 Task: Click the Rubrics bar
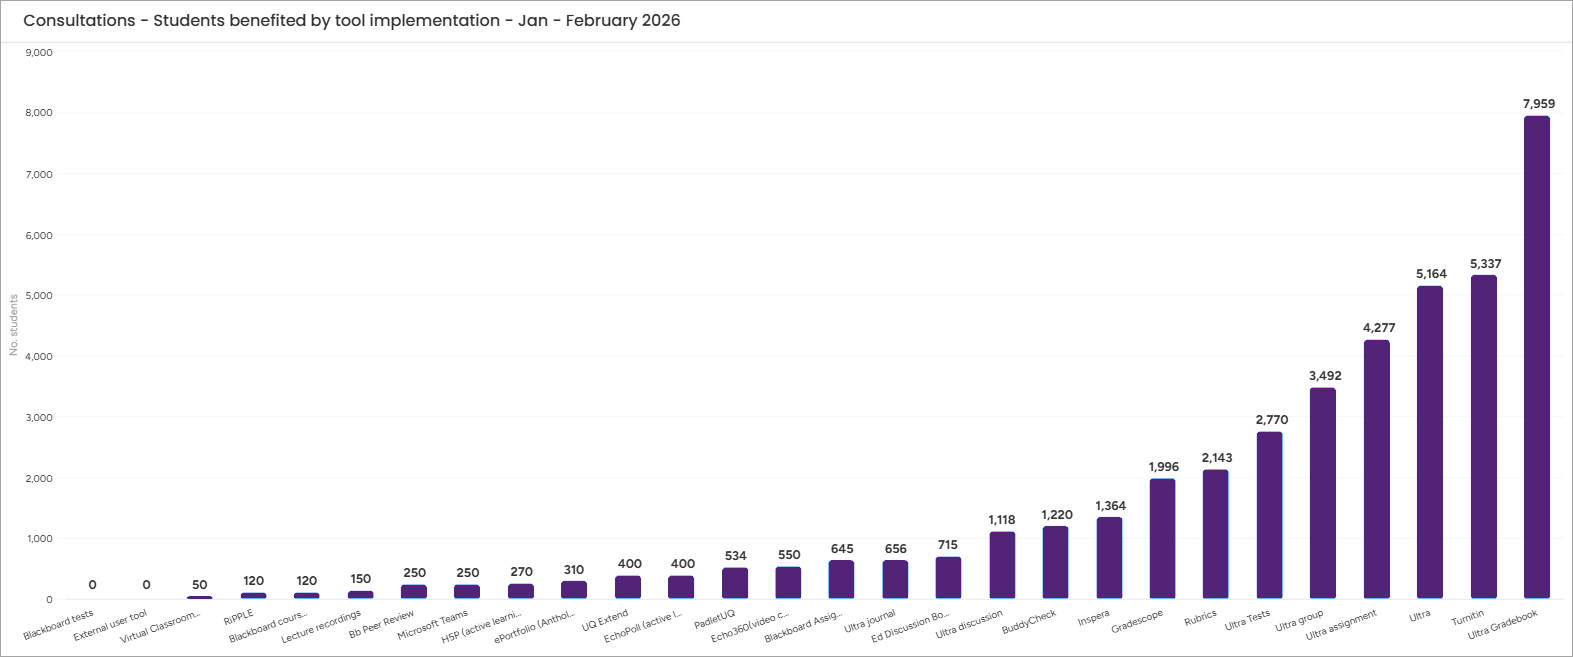coord(1216,534)
